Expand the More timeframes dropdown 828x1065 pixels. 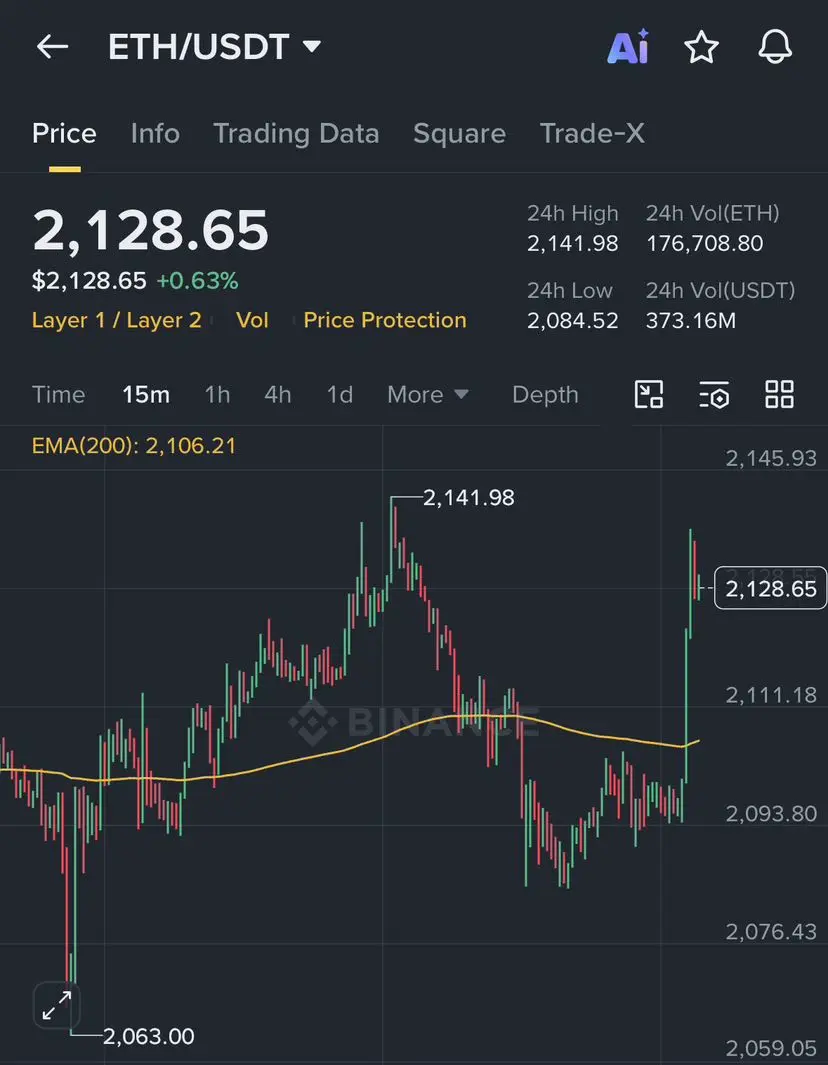(x=428, y=395)
